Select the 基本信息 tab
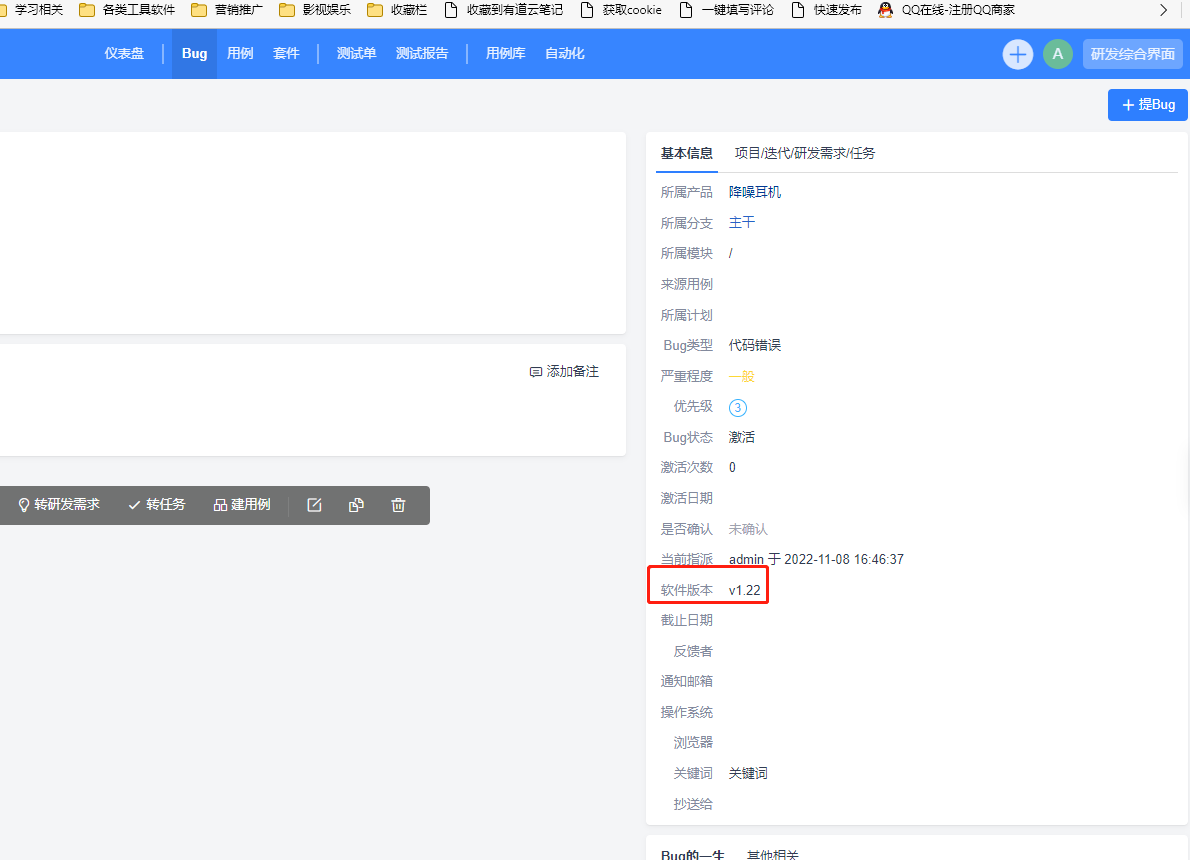1190x860 pixels. (x=686, y=153)
